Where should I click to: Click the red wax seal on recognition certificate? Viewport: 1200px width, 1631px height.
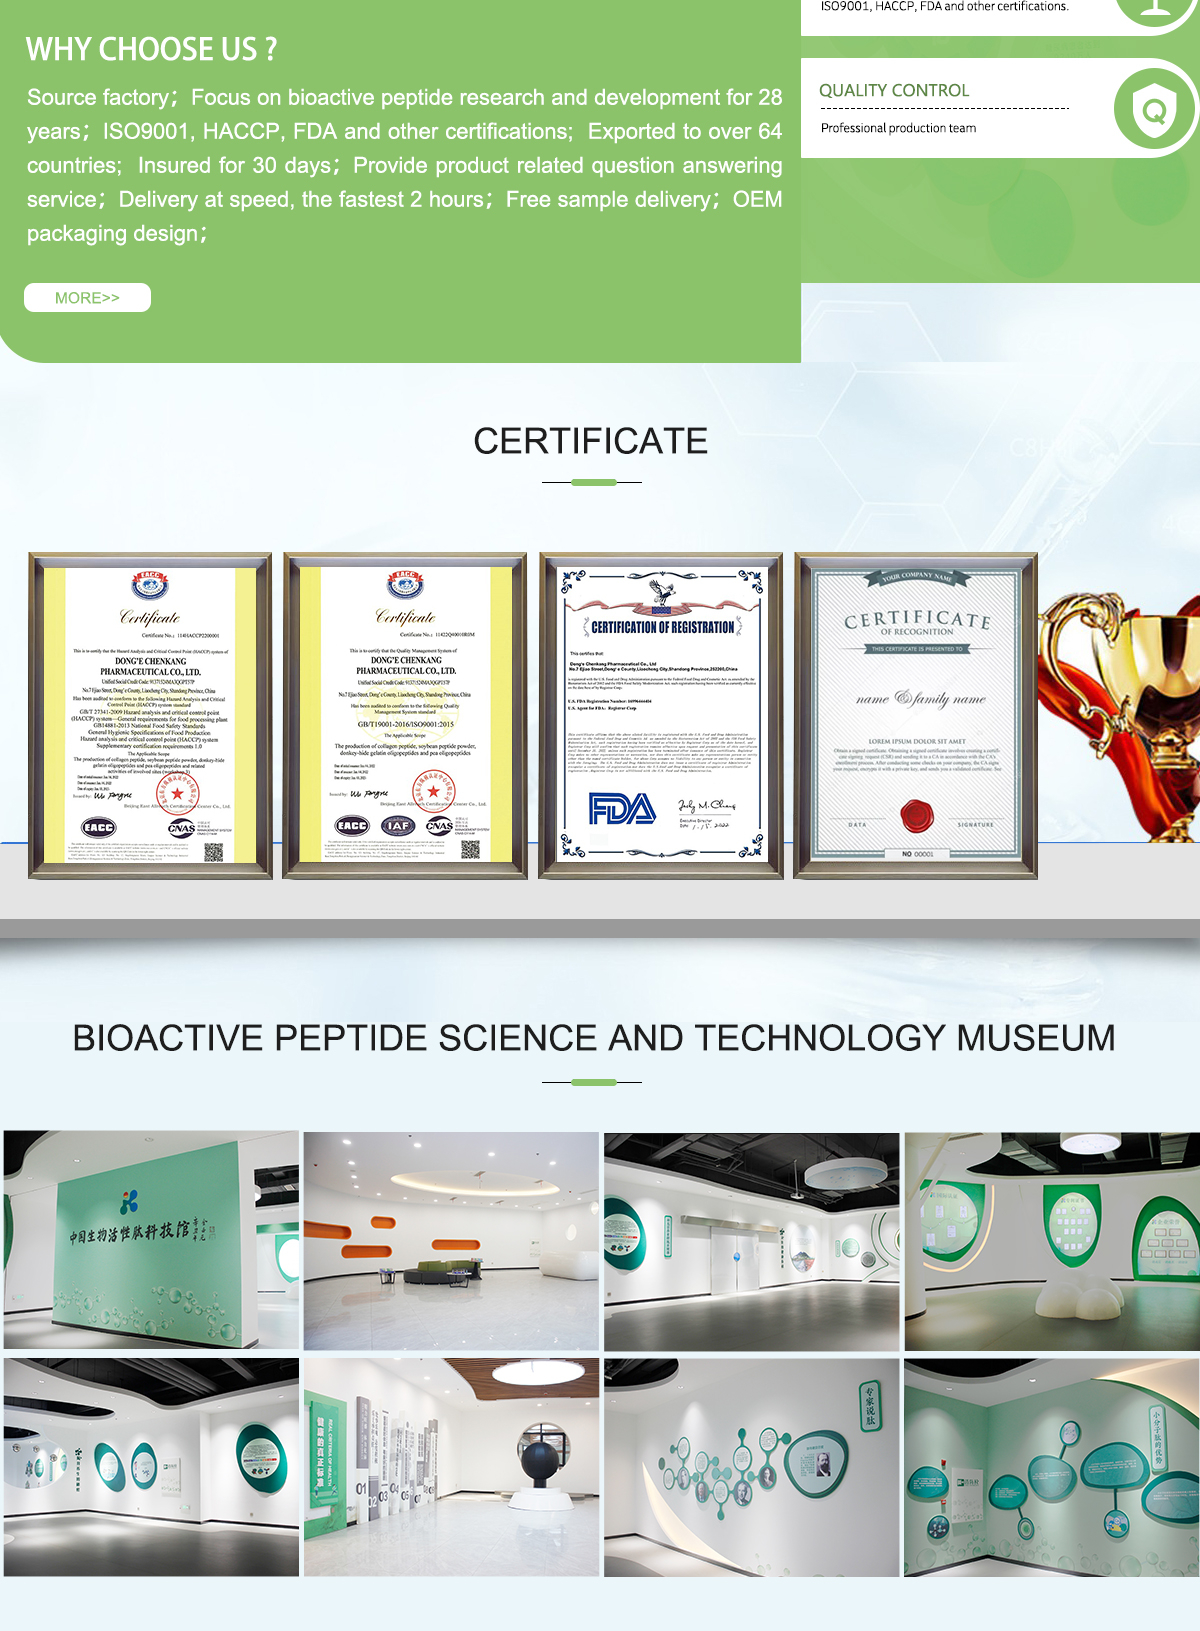(x=916, y=816)
